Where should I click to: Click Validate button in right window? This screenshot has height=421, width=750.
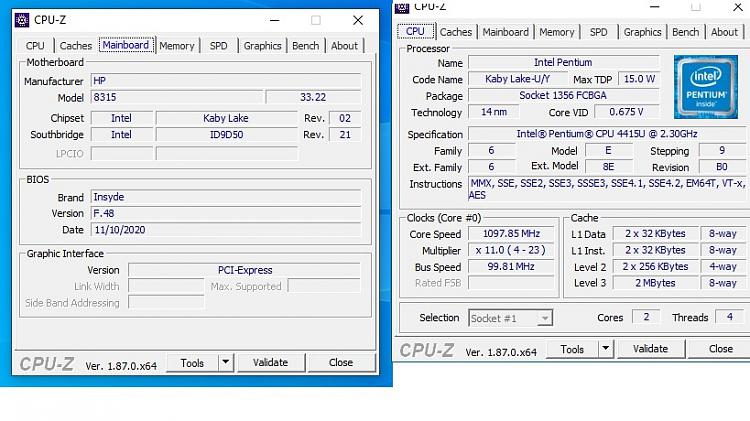[x=651, y=349]
